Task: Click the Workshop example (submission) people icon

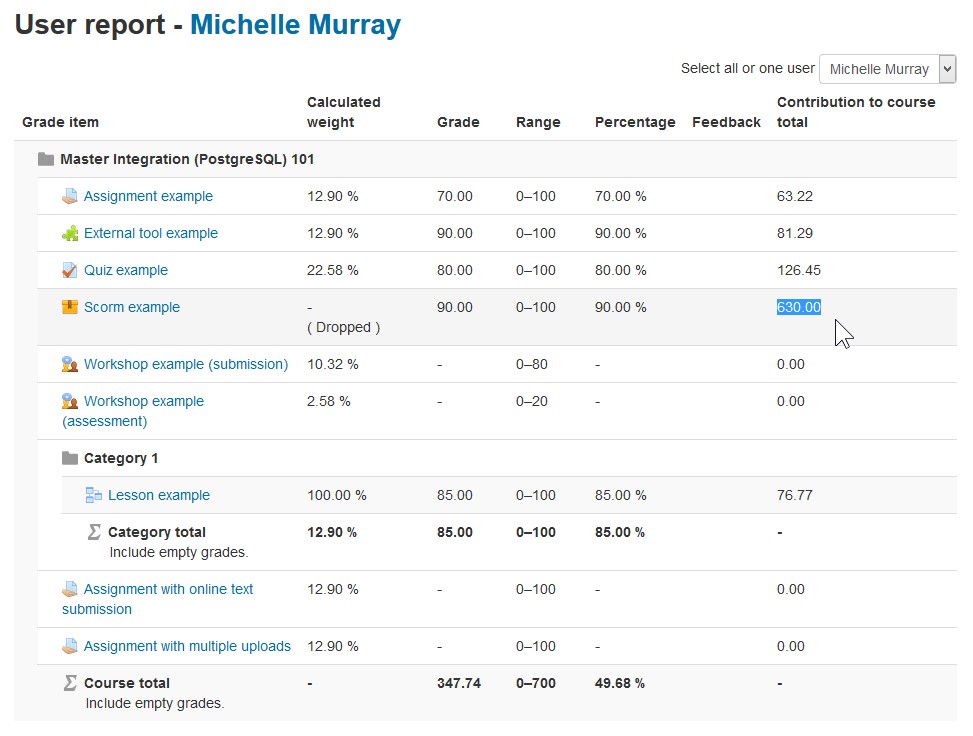Action: tap(70, 364)
